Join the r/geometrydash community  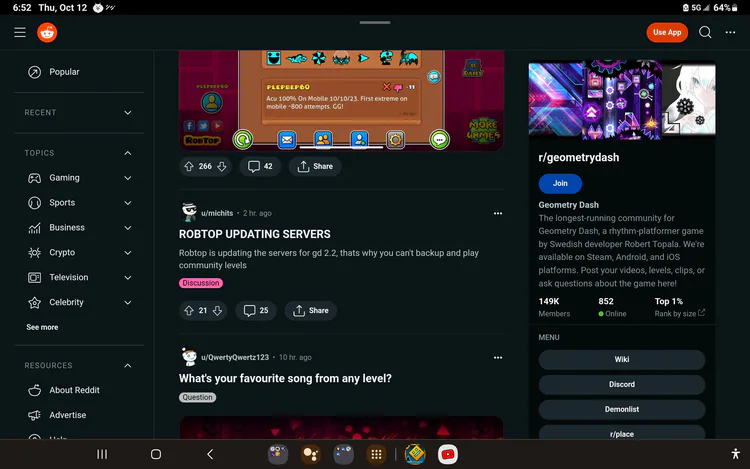[560, 183]
